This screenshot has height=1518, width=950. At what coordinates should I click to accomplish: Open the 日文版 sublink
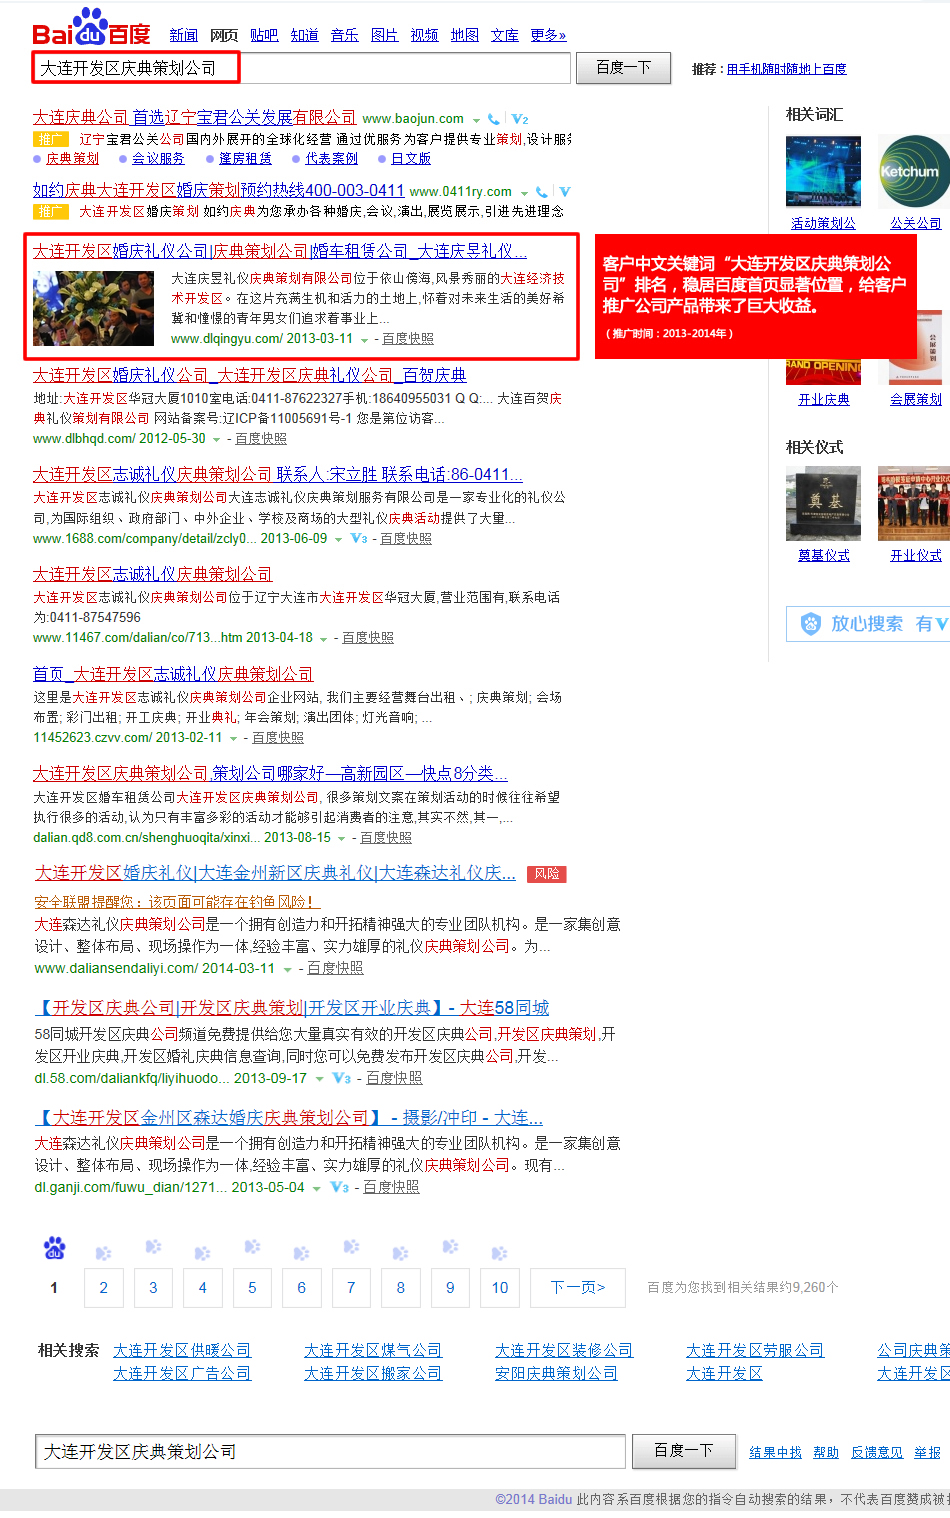411,159
